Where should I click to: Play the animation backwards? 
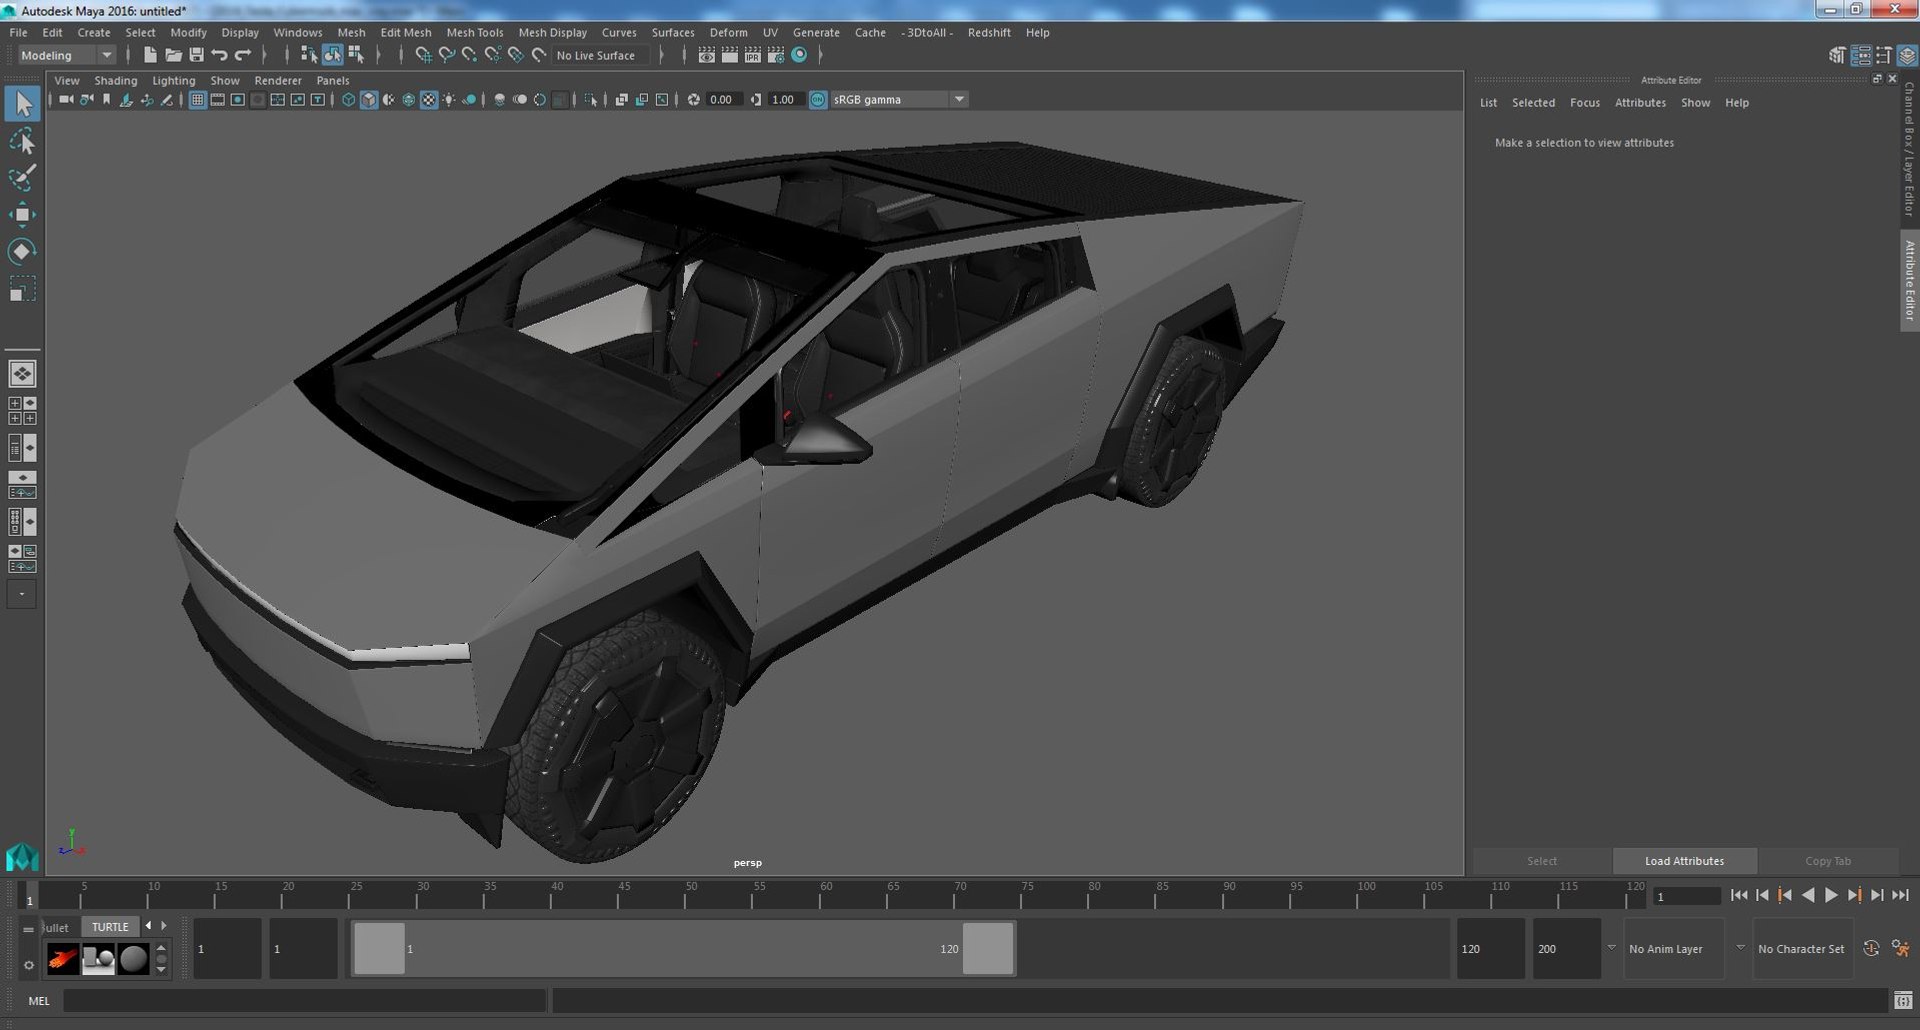pyautogui.click(x=1808, y=895)
